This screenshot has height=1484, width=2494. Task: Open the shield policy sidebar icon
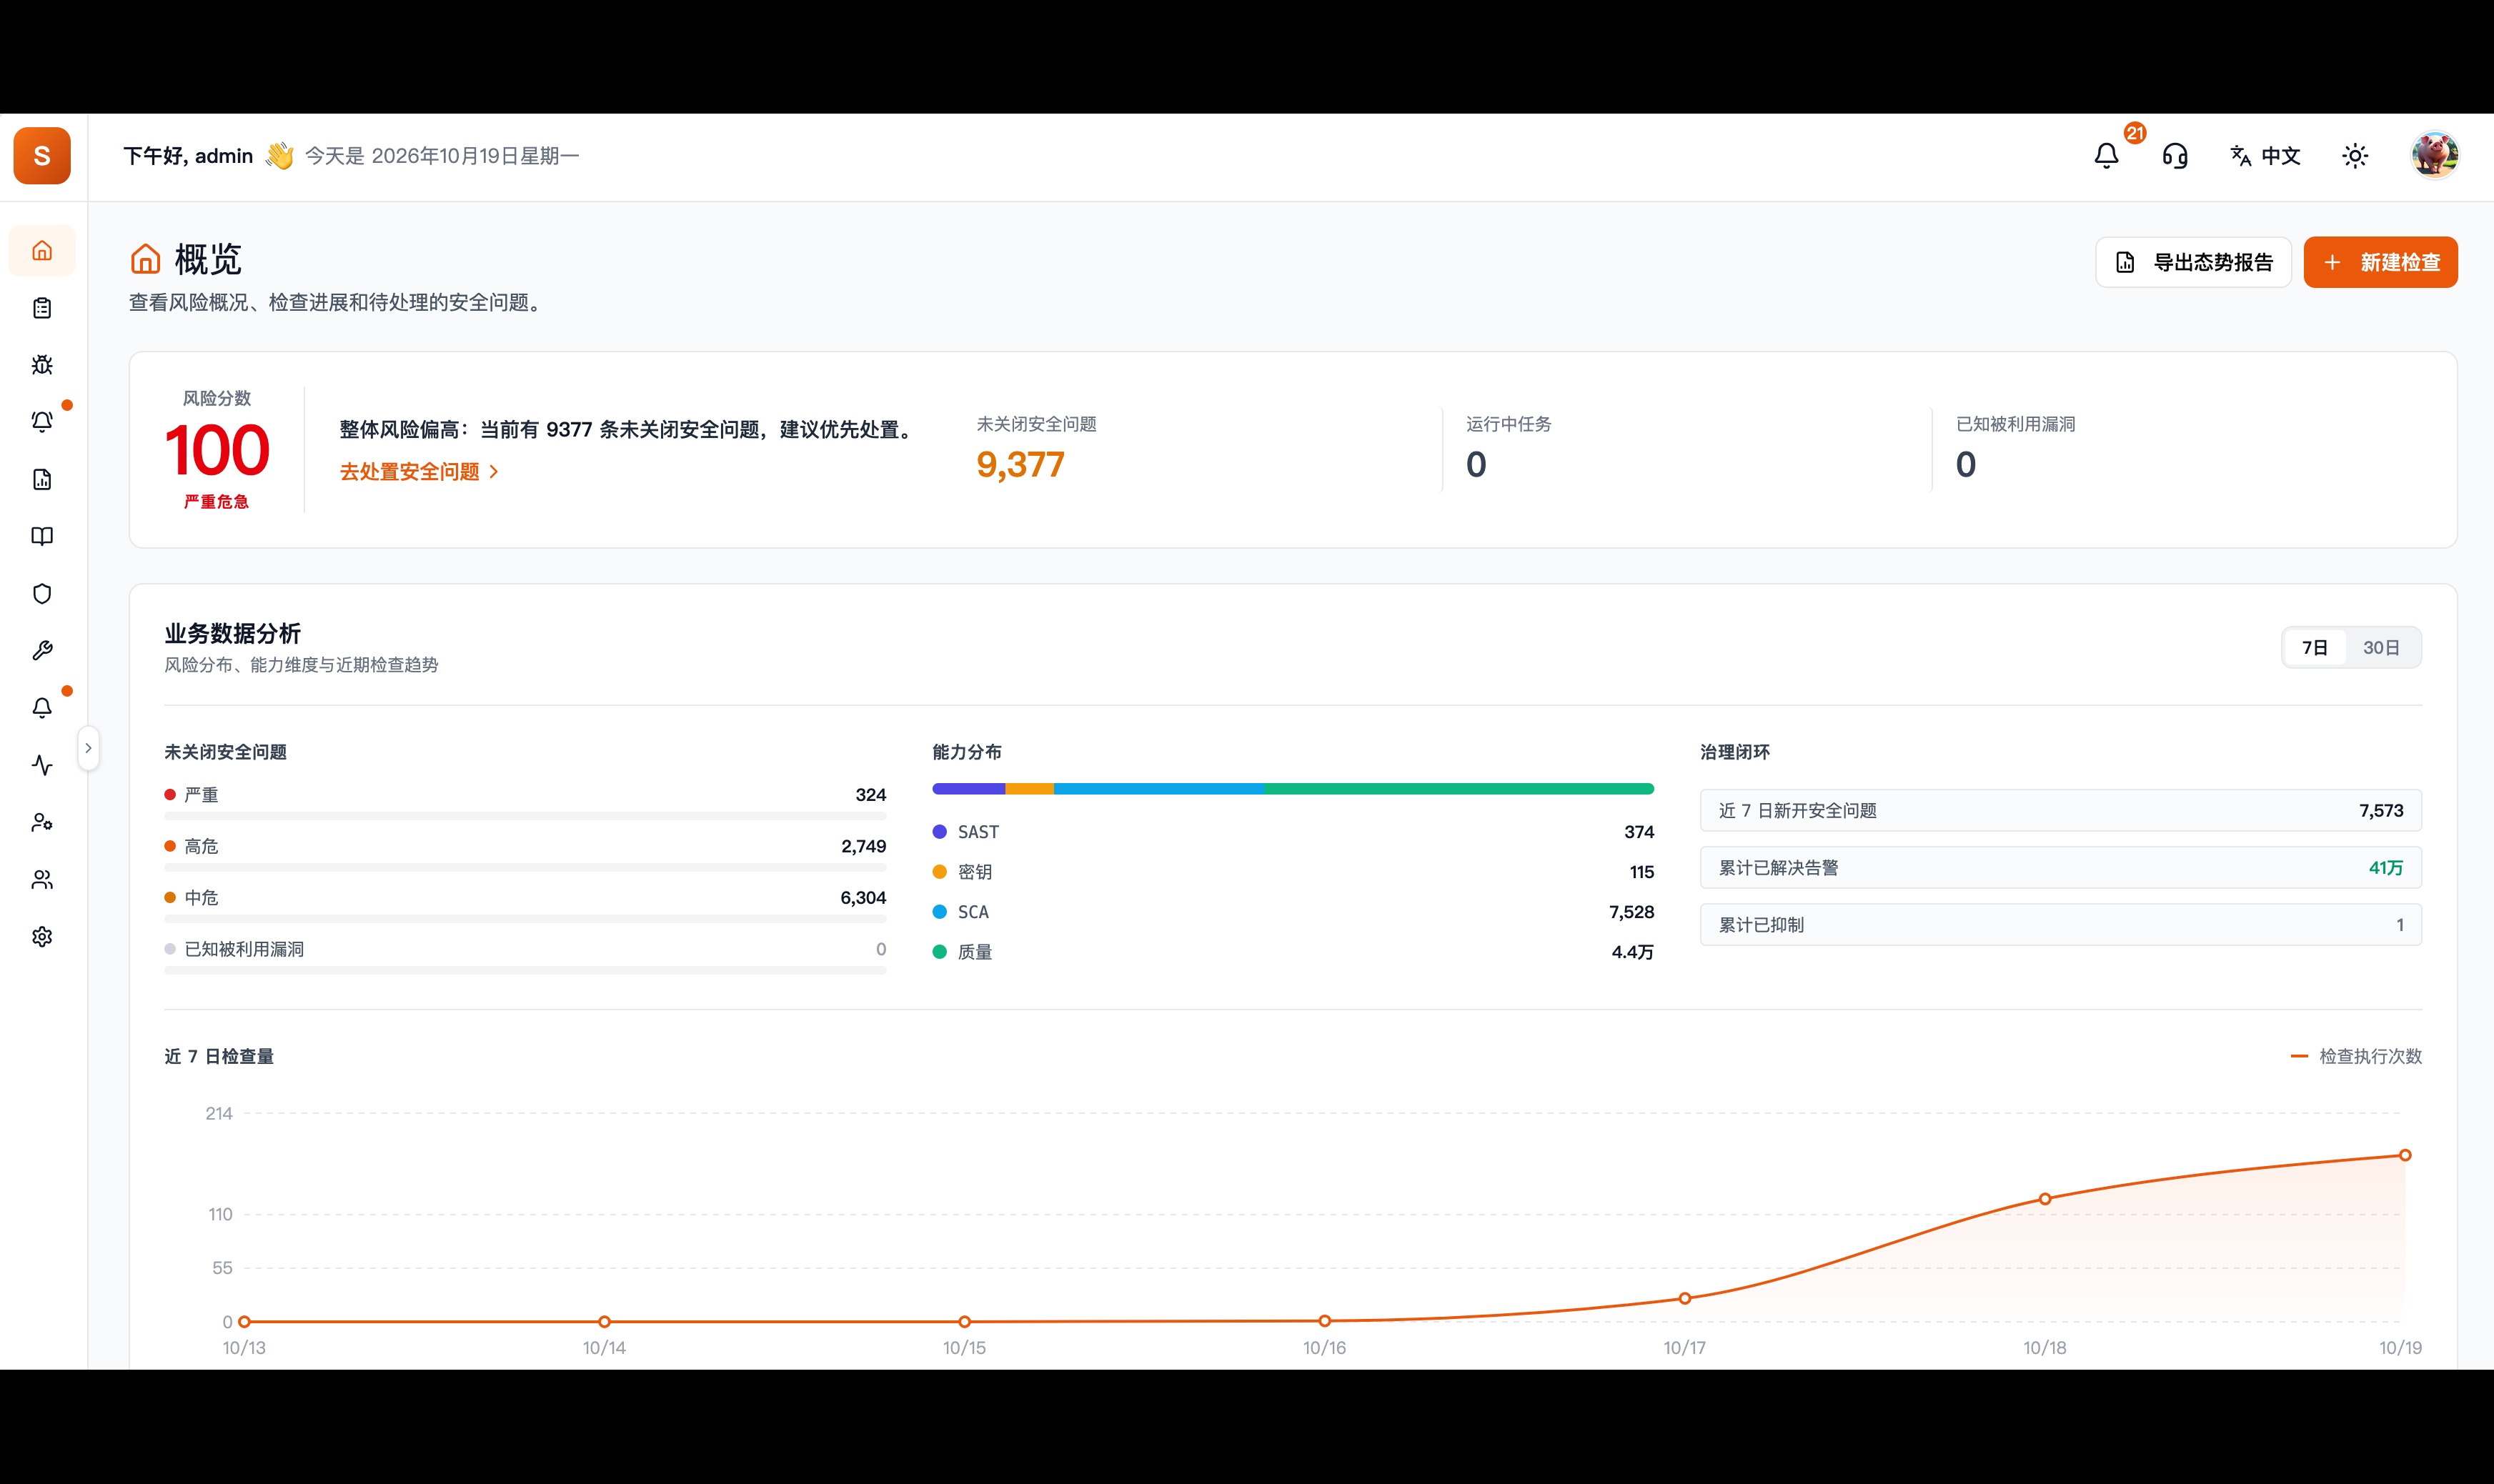click(x=42, y=594)
